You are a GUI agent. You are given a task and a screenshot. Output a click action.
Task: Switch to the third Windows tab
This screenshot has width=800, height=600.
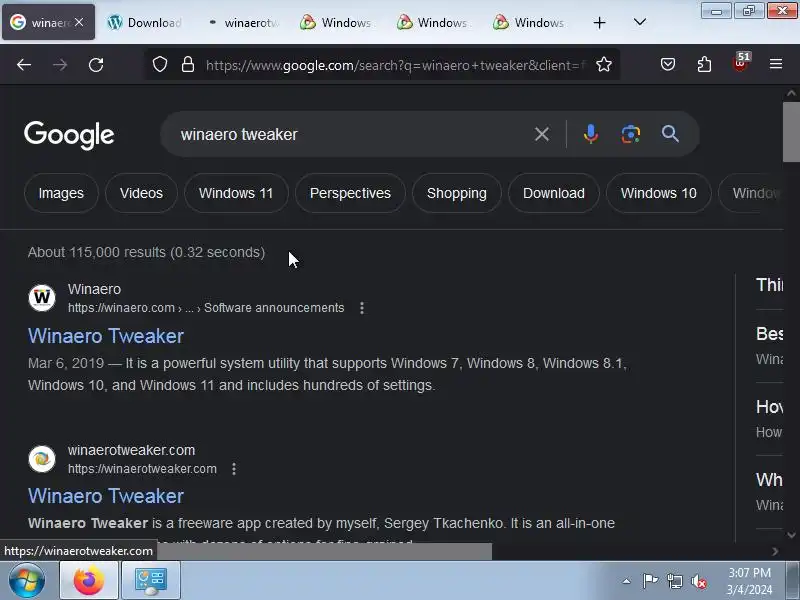point(531,22)
